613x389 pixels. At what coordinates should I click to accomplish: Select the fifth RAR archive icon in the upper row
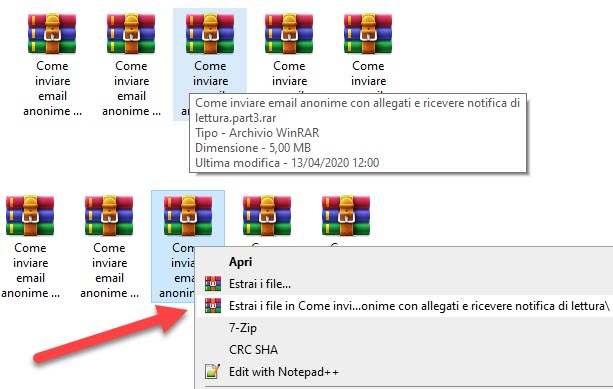point(368,34)
